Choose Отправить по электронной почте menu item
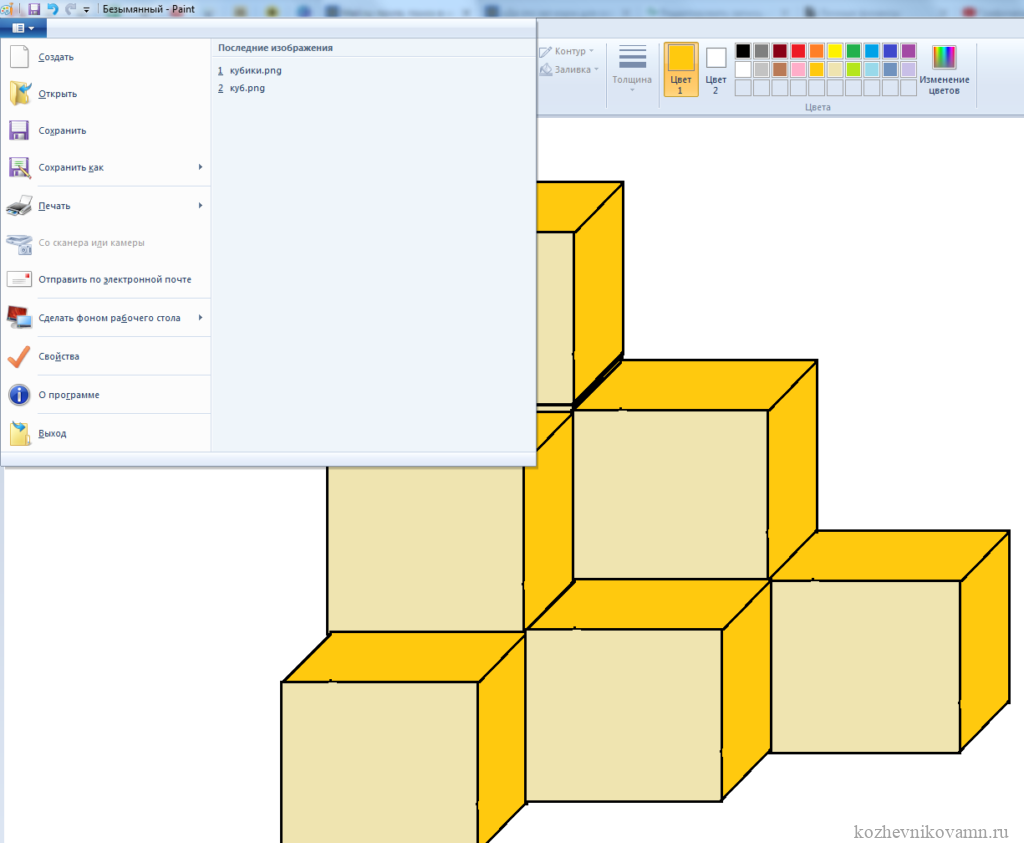1024x843 pixels. click(x=114, y=280)
